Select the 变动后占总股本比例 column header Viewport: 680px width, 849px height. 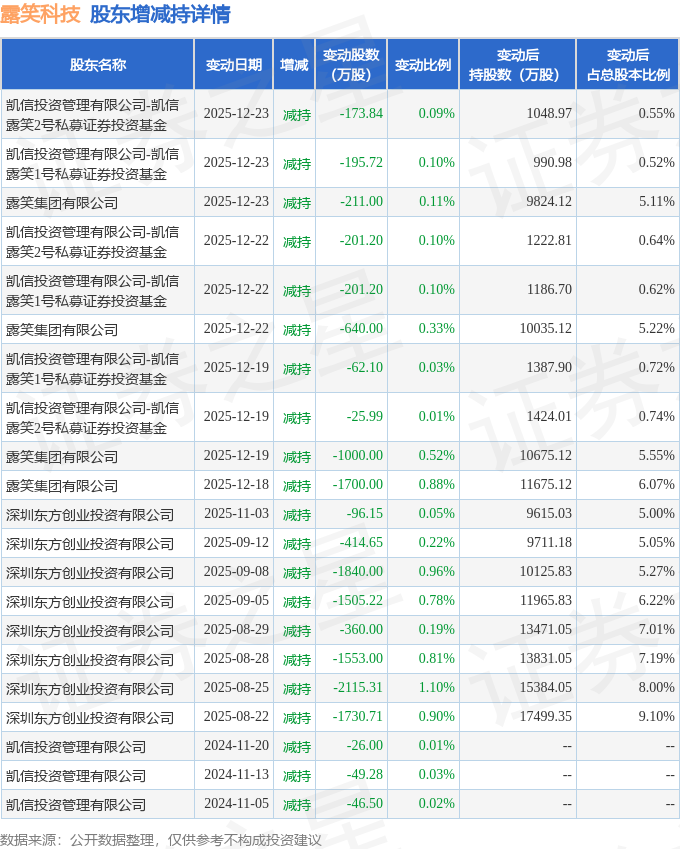(628, 64)
